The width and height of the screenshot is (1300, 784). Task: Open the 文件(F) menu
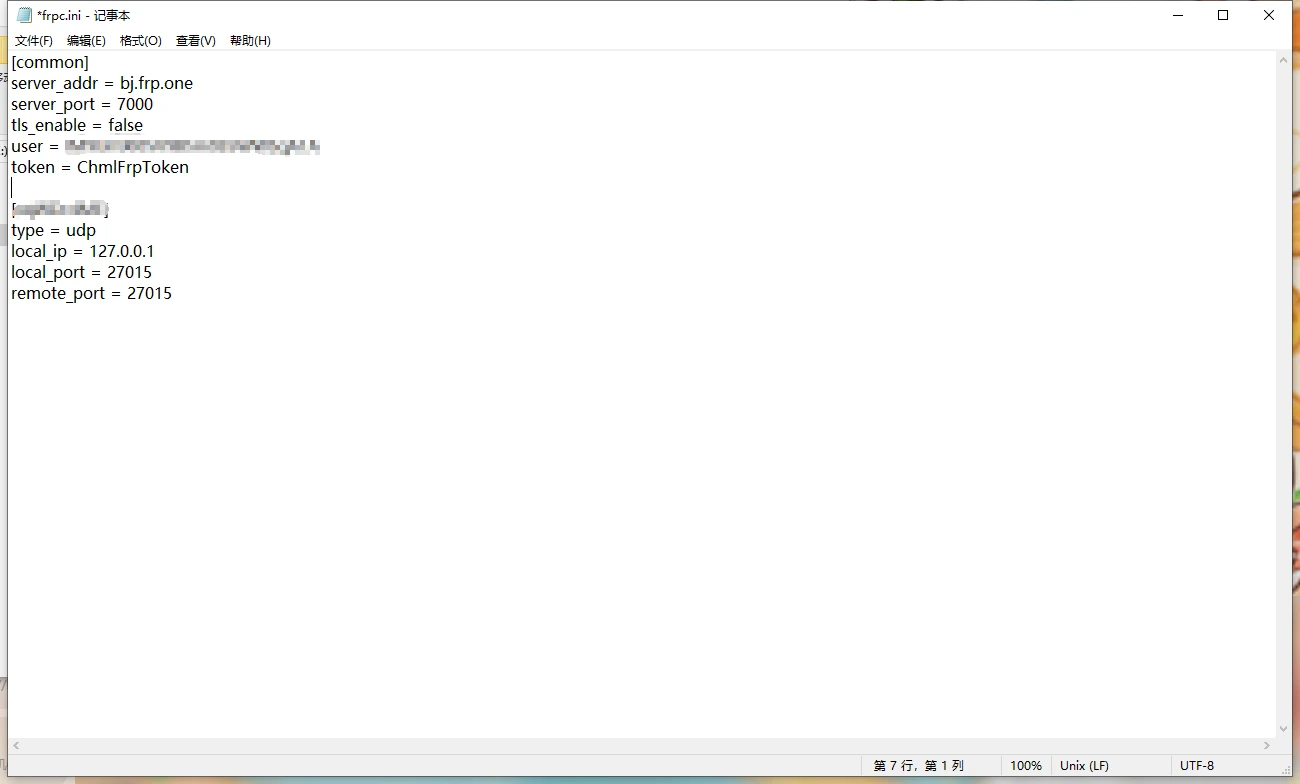[34, 41]
